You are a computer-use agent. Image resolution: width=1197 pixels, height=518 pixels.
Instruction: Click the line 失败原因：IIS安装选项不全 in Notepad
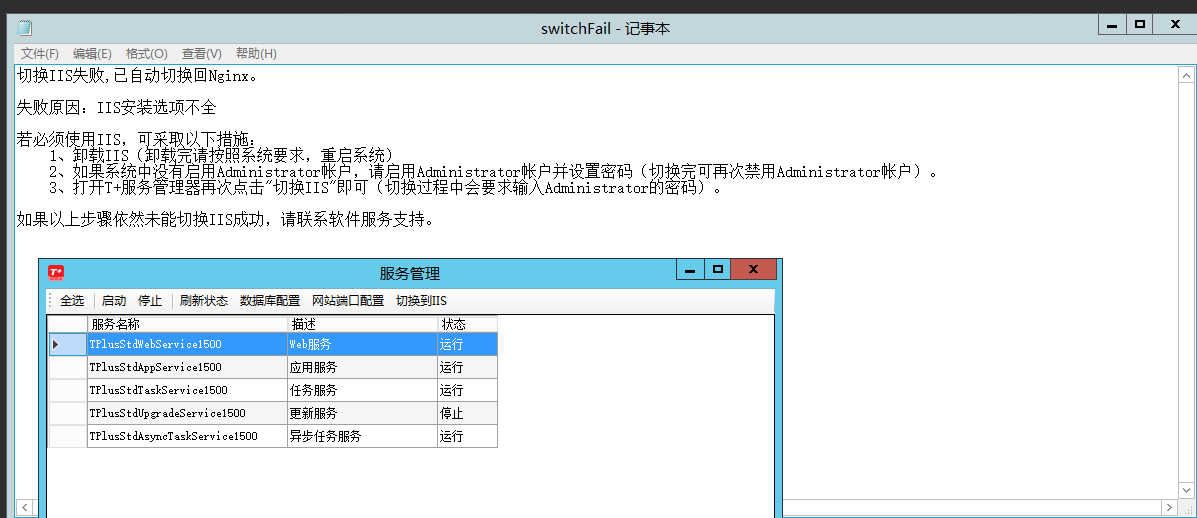point(117,108)
